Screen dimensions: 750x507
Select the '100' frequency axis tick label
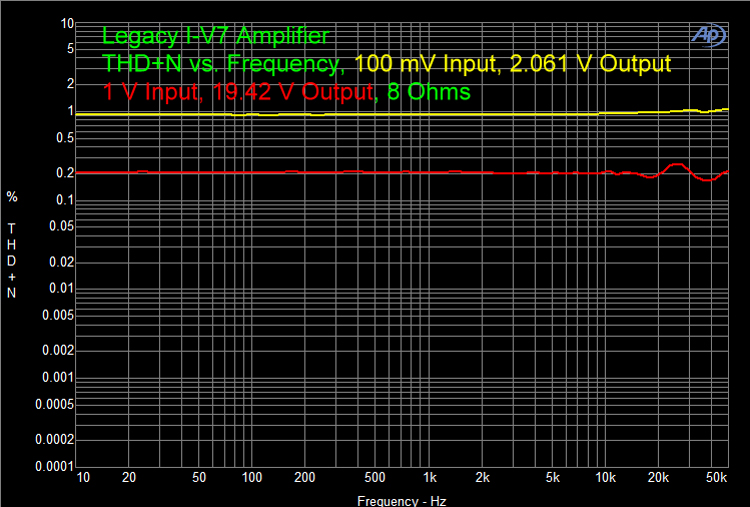252,478
